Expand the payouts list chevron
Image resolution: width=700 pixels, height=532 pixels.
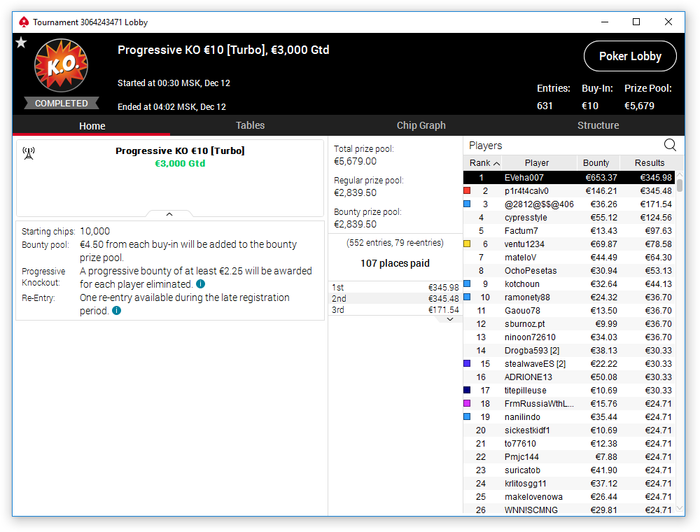(450, 319)
